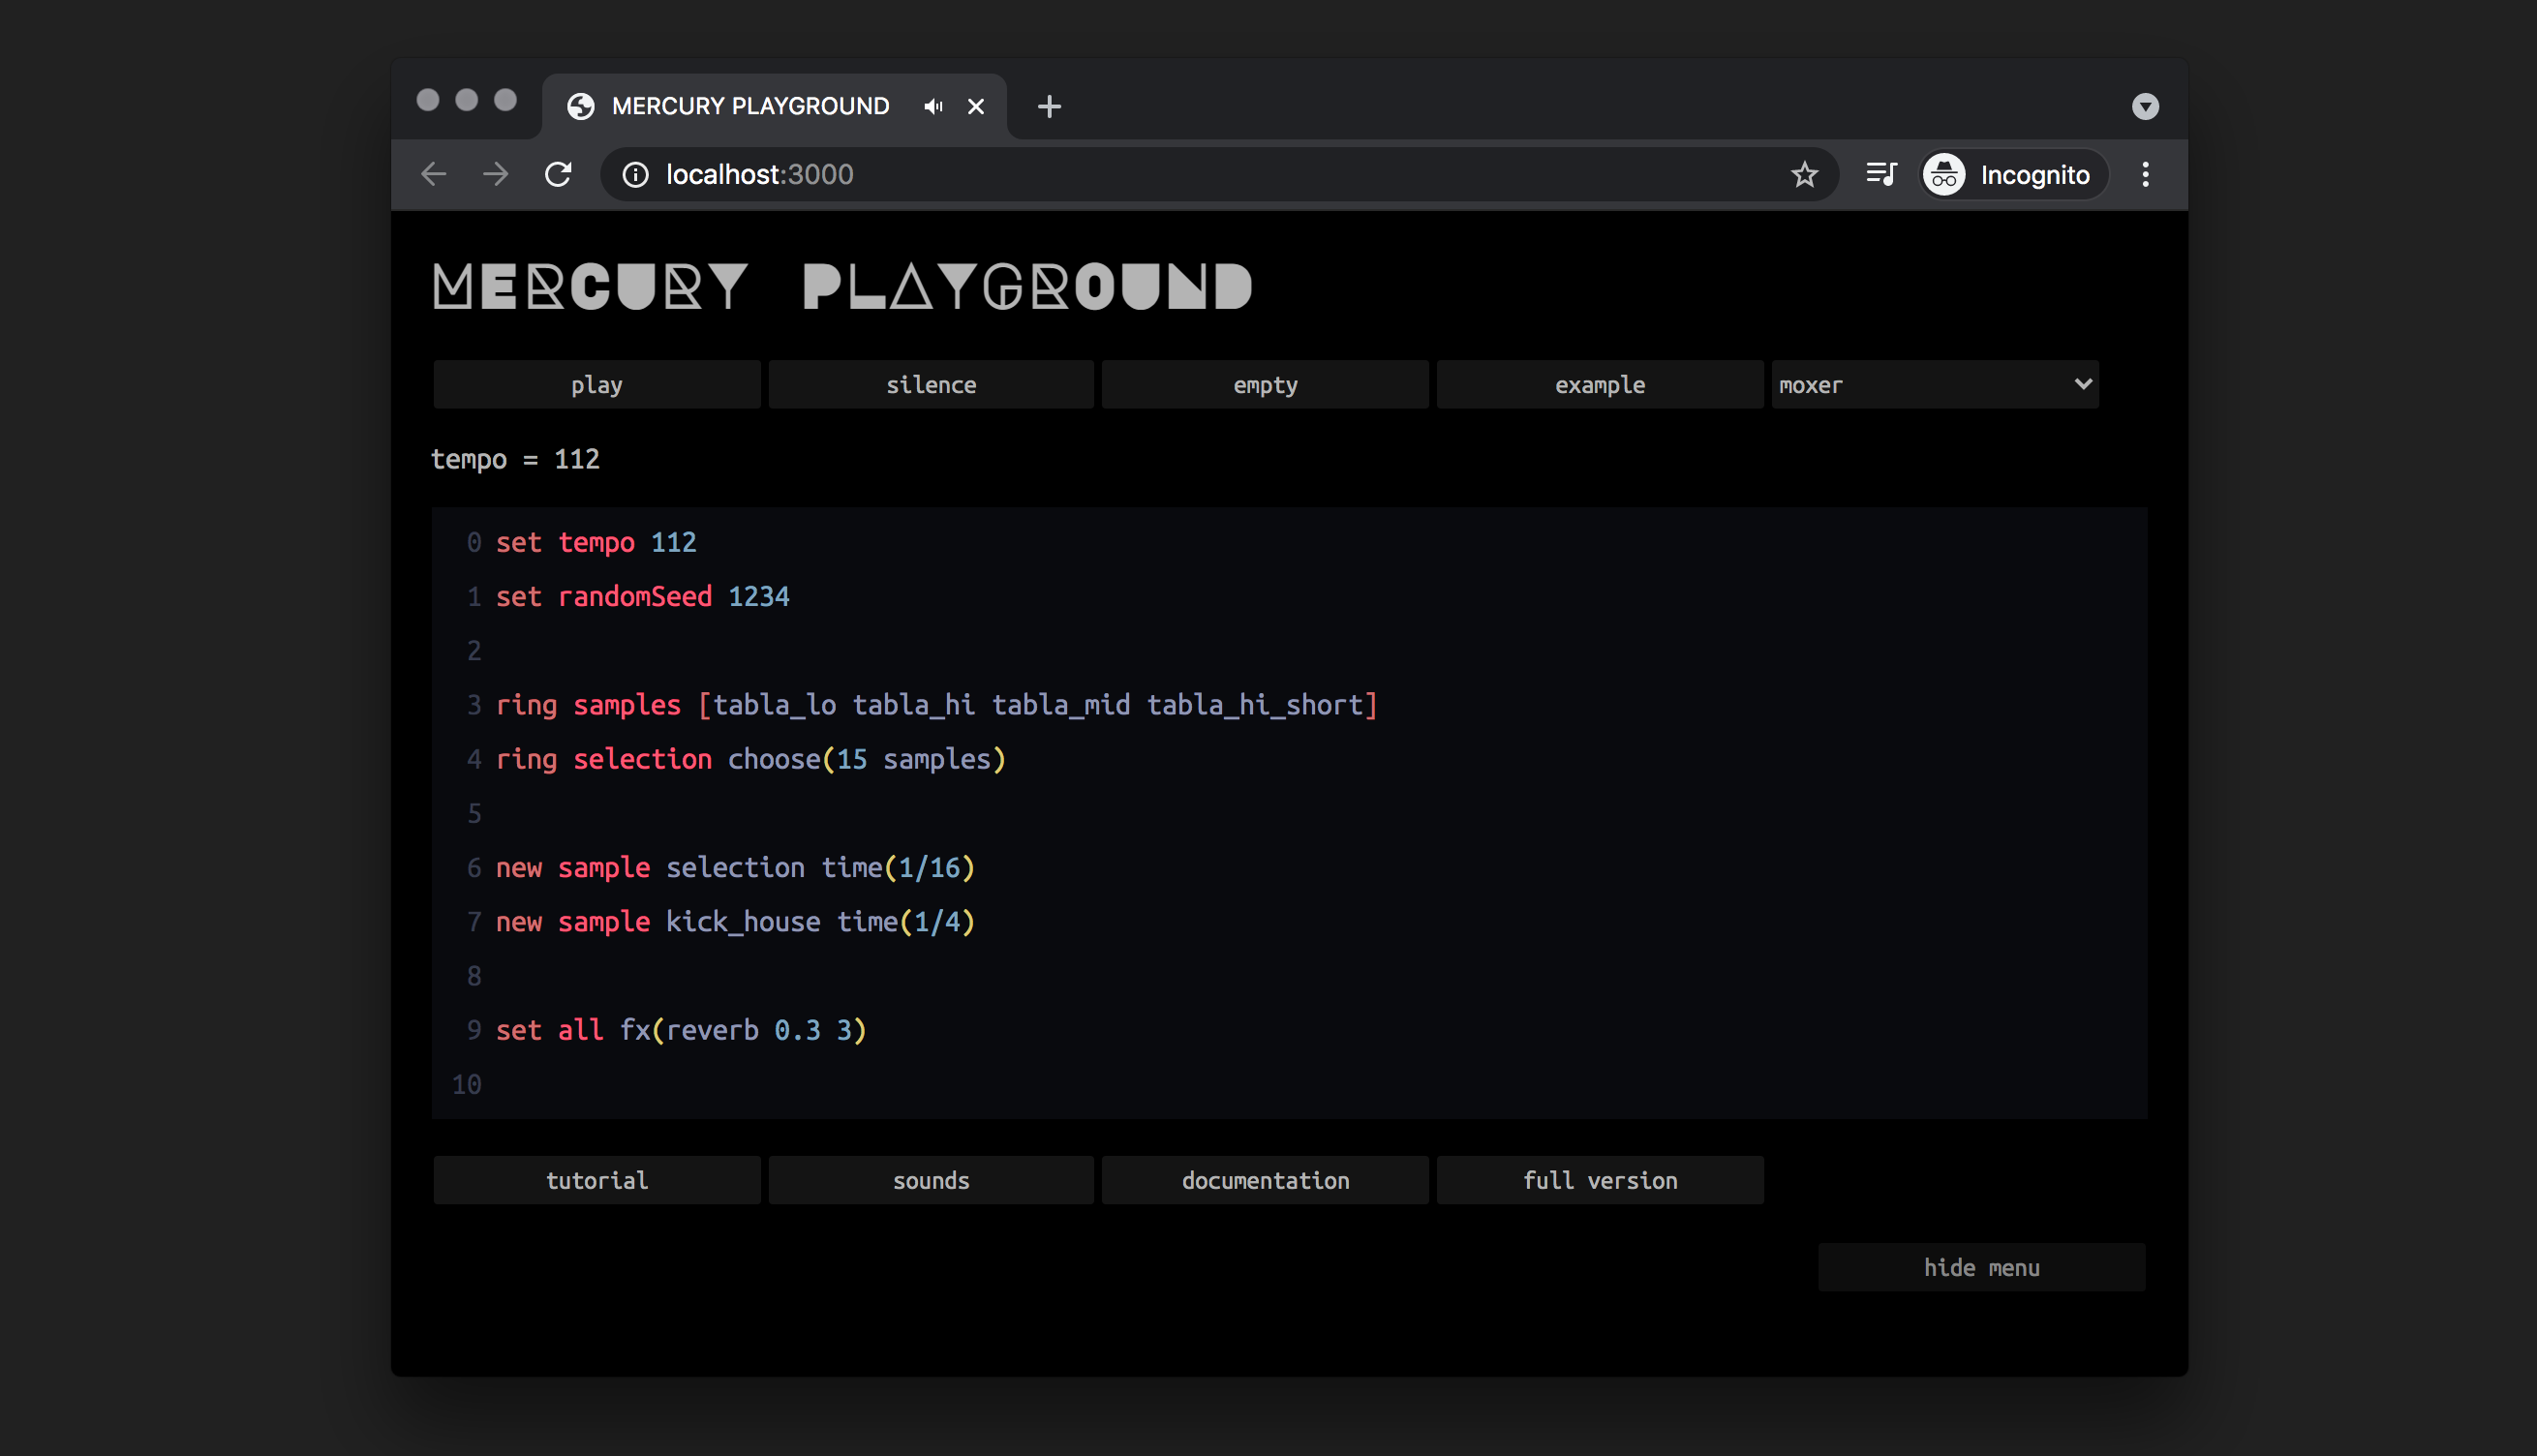The width and height of the screenshot is (2537, 1456).
Task: Open the documentation link button
Action: click(x=1264, y=1180)
